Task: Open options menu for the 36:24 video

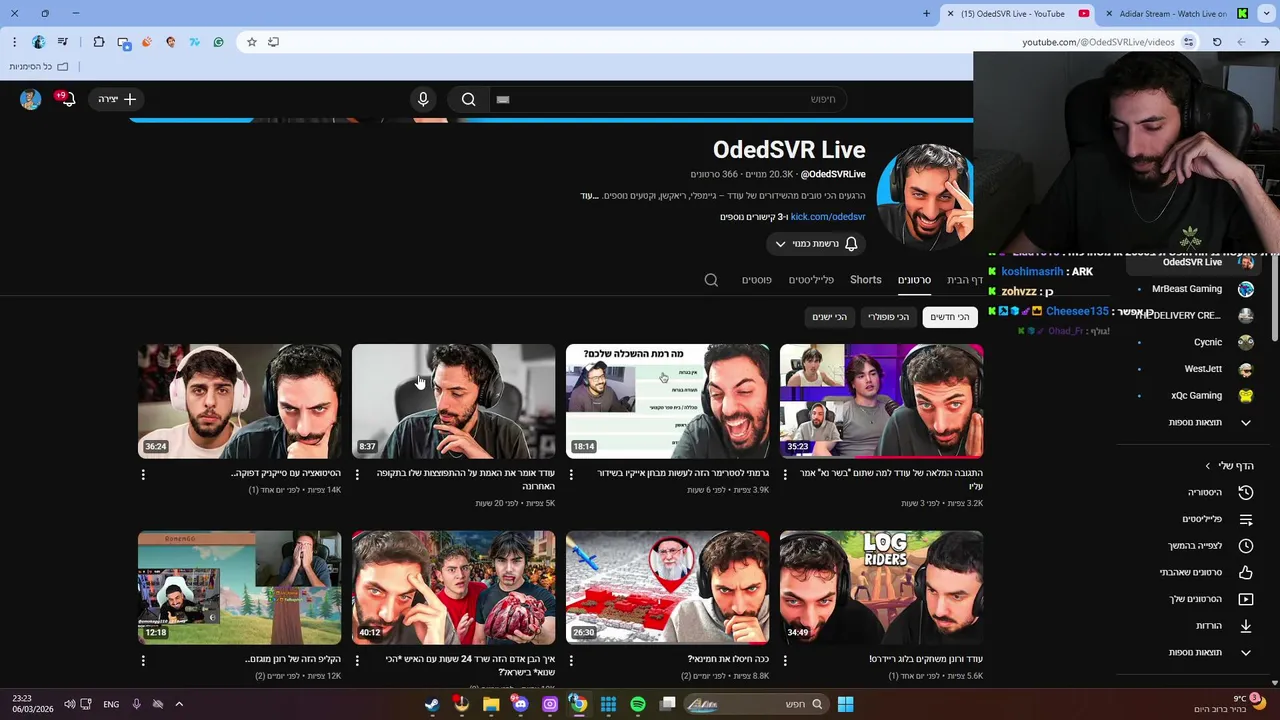Action: 143,475
